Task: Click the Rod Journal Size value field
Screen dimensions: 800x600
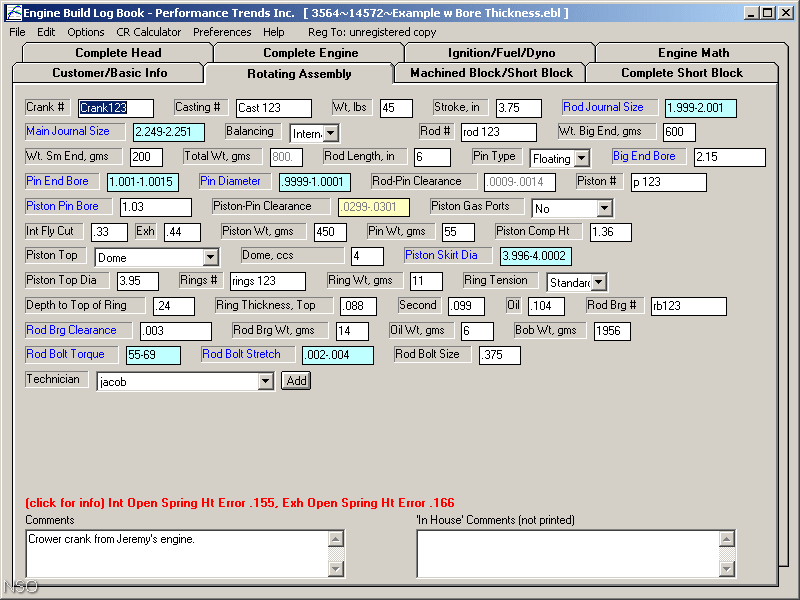Action: [x=701, y=108]
